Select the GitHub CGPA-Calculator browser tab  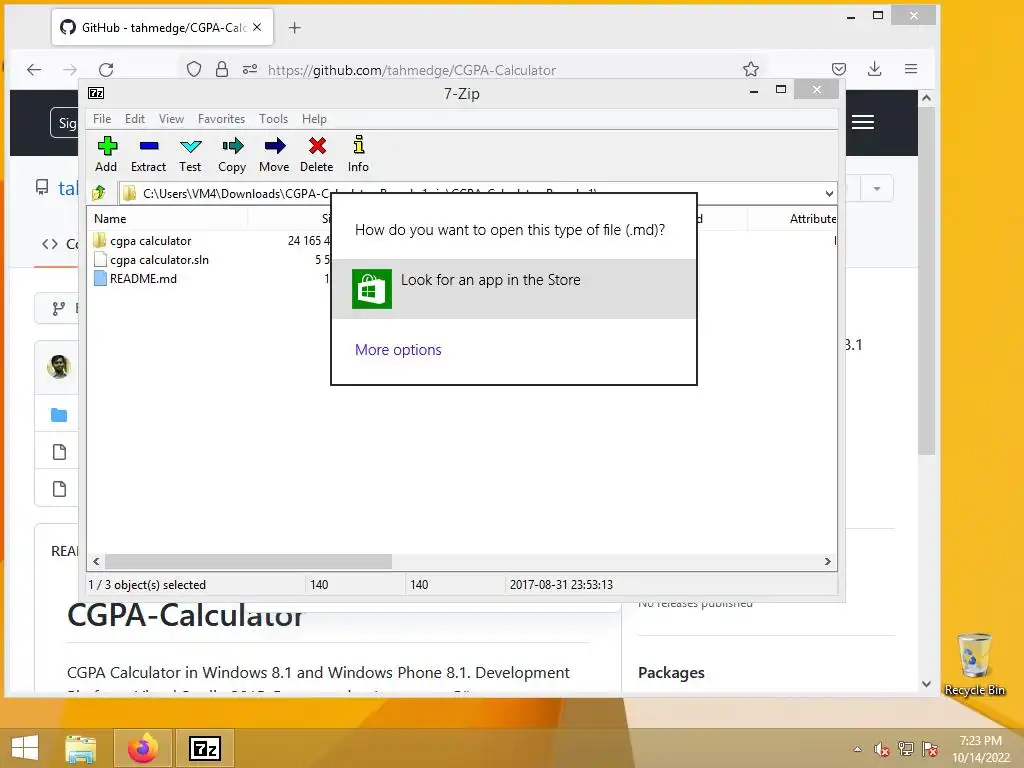(x=162, y=27)
